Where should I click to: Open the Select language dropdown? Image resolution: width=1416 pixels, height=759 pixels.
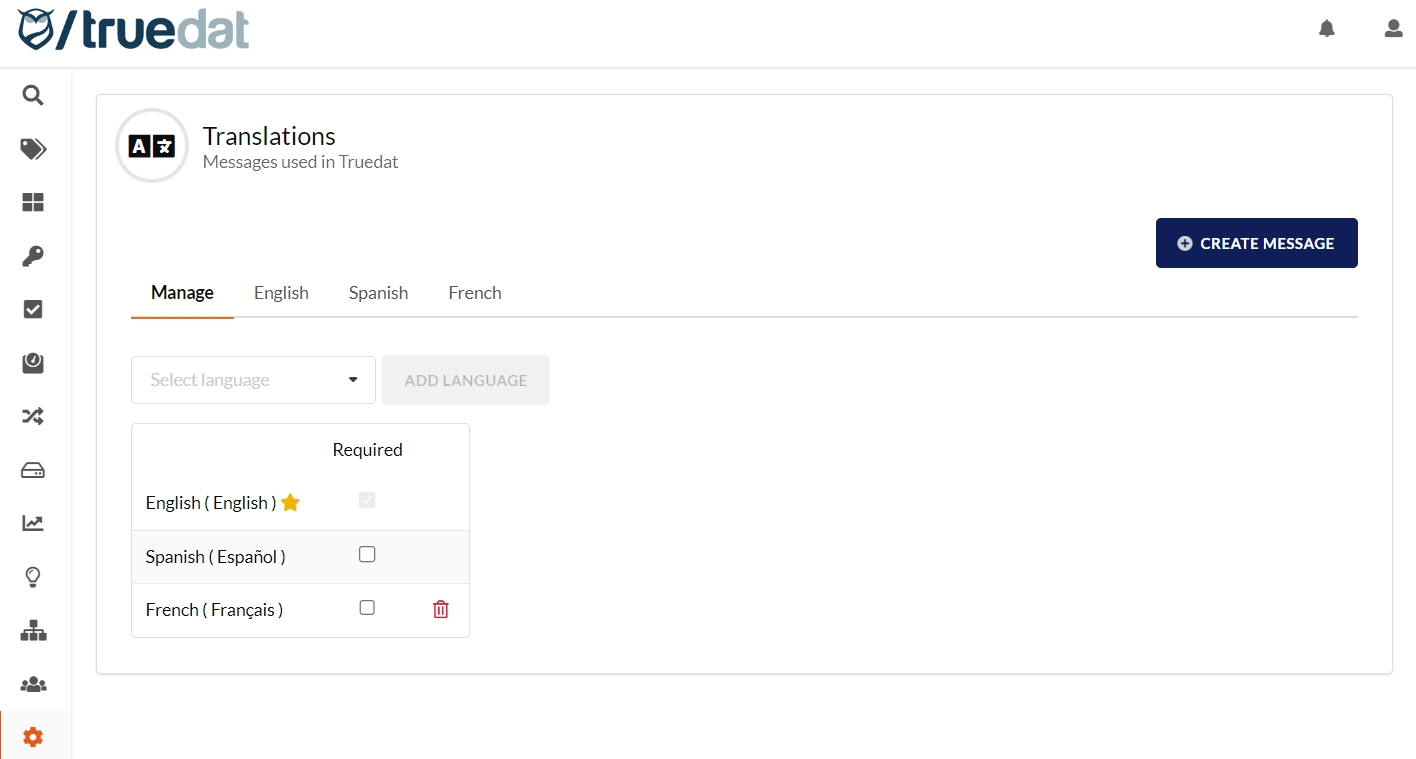click(253, 380)
